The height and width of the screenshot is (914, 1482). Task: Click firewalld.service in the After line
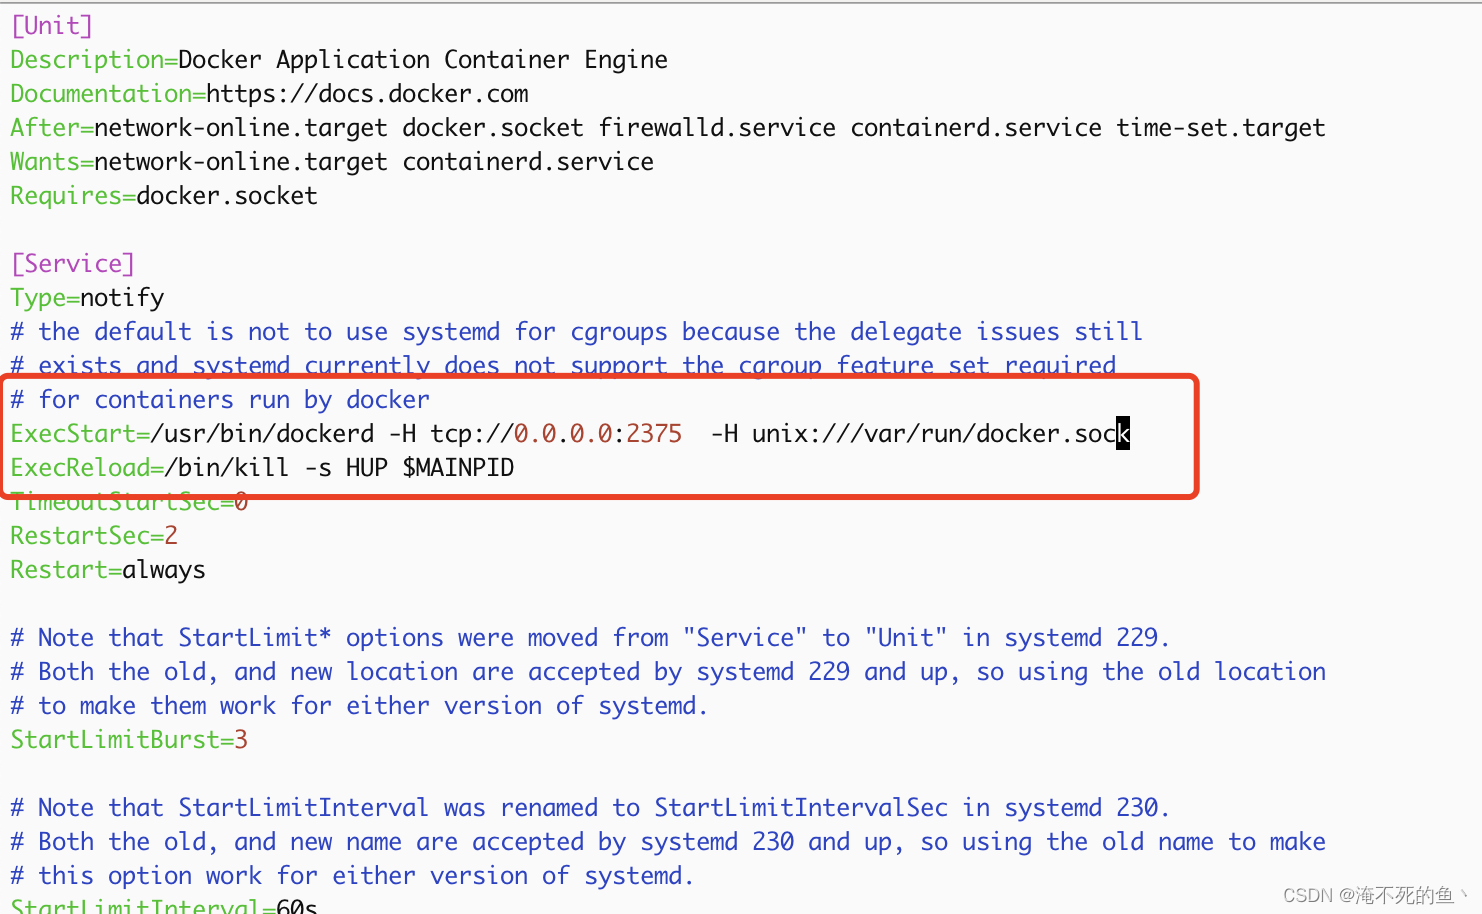pos(717,128)
